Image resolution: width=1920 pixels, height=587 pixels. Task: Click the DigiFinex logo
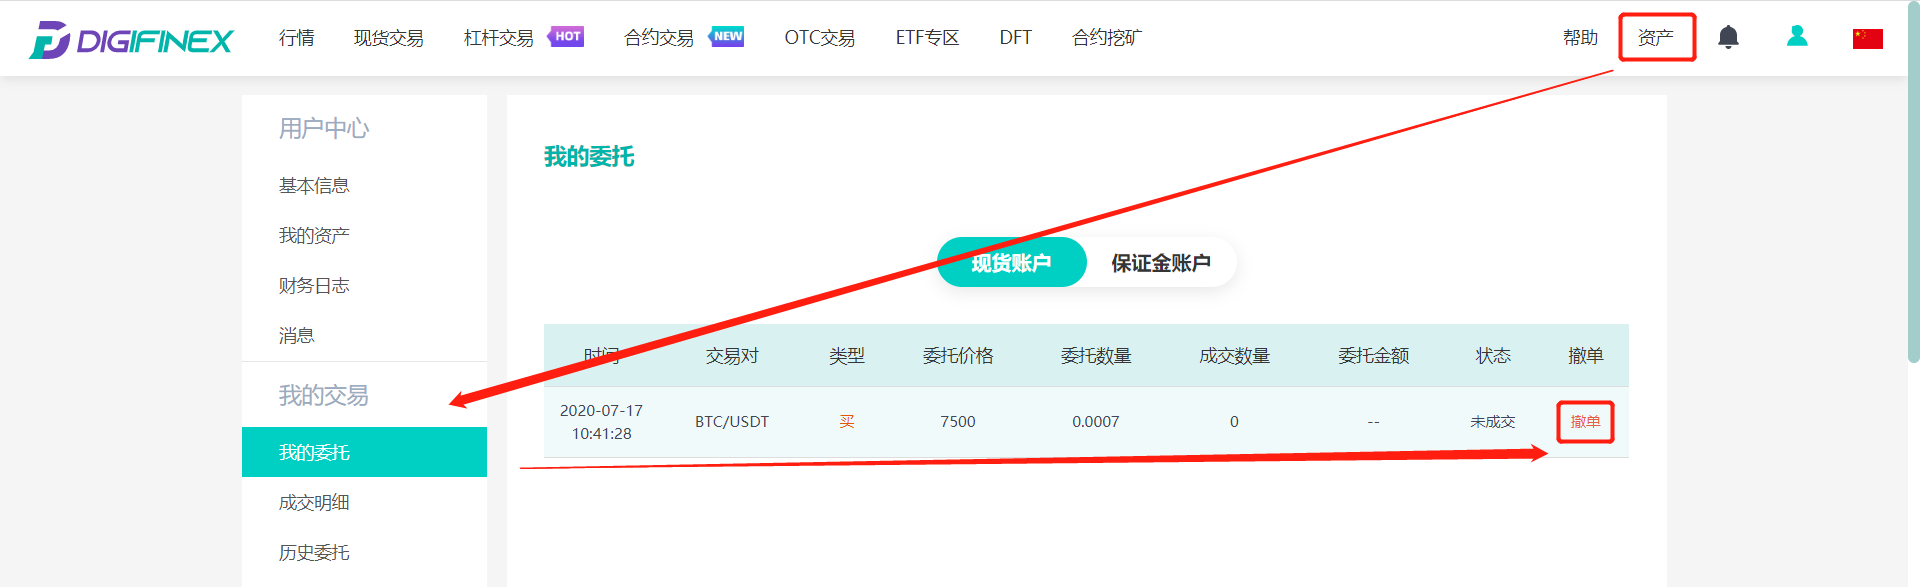pos(131,40)
